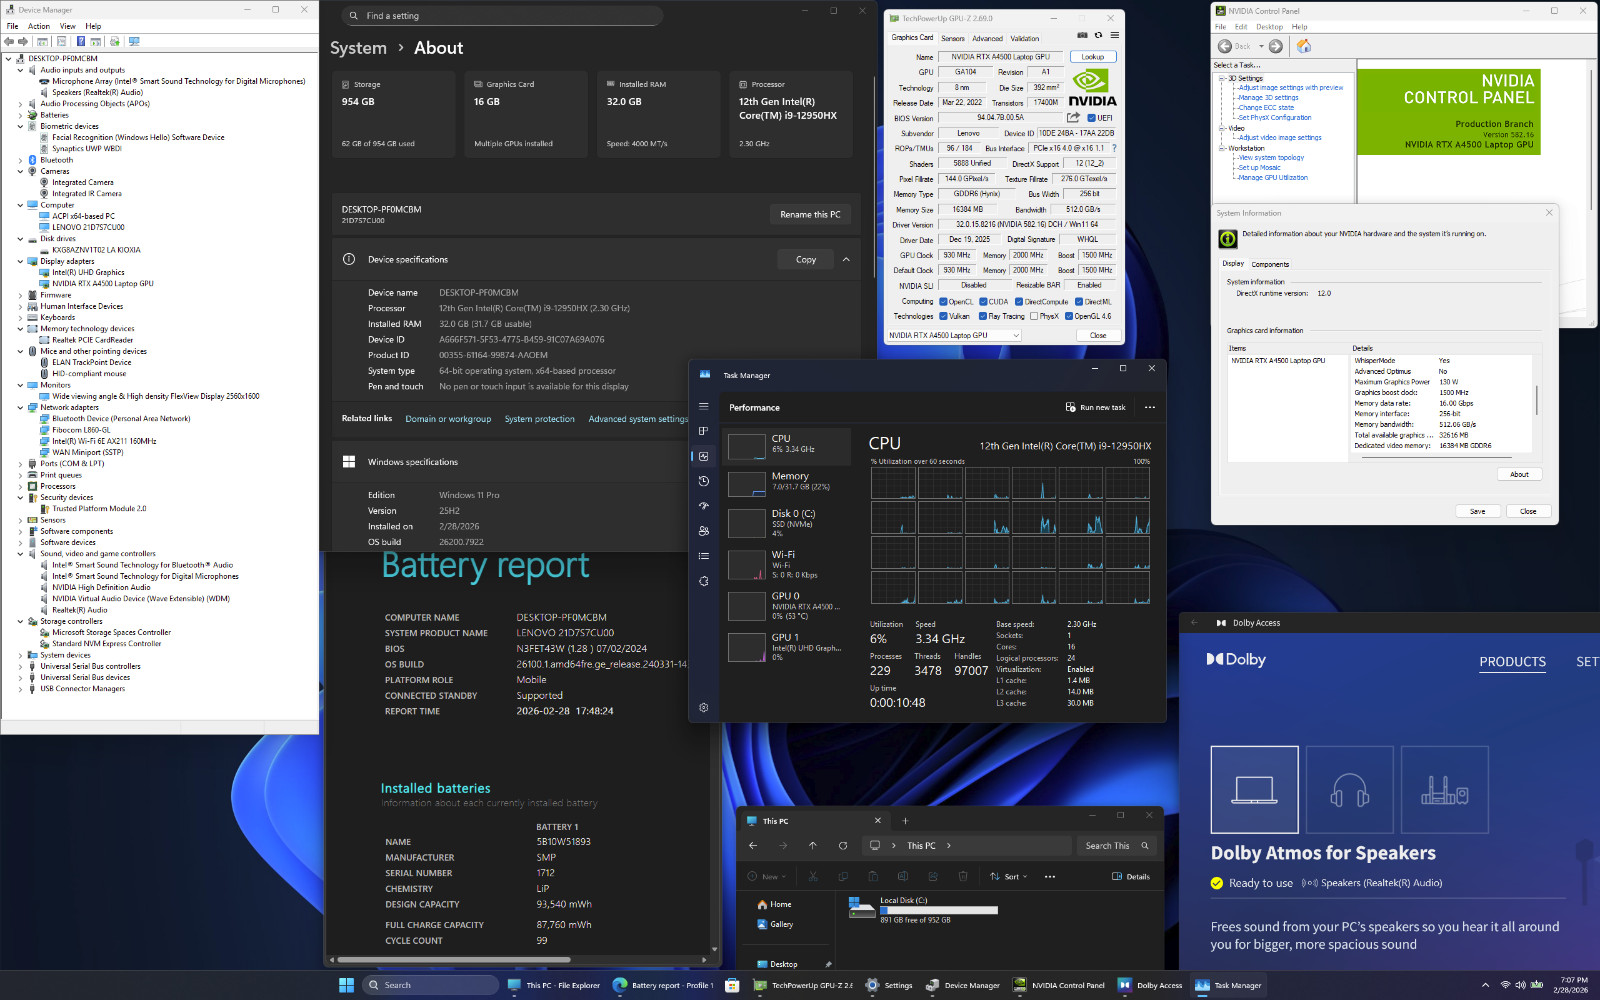
Task: Open the Sort dropdown in File Explorer
Action: (x=1009, y=876)
